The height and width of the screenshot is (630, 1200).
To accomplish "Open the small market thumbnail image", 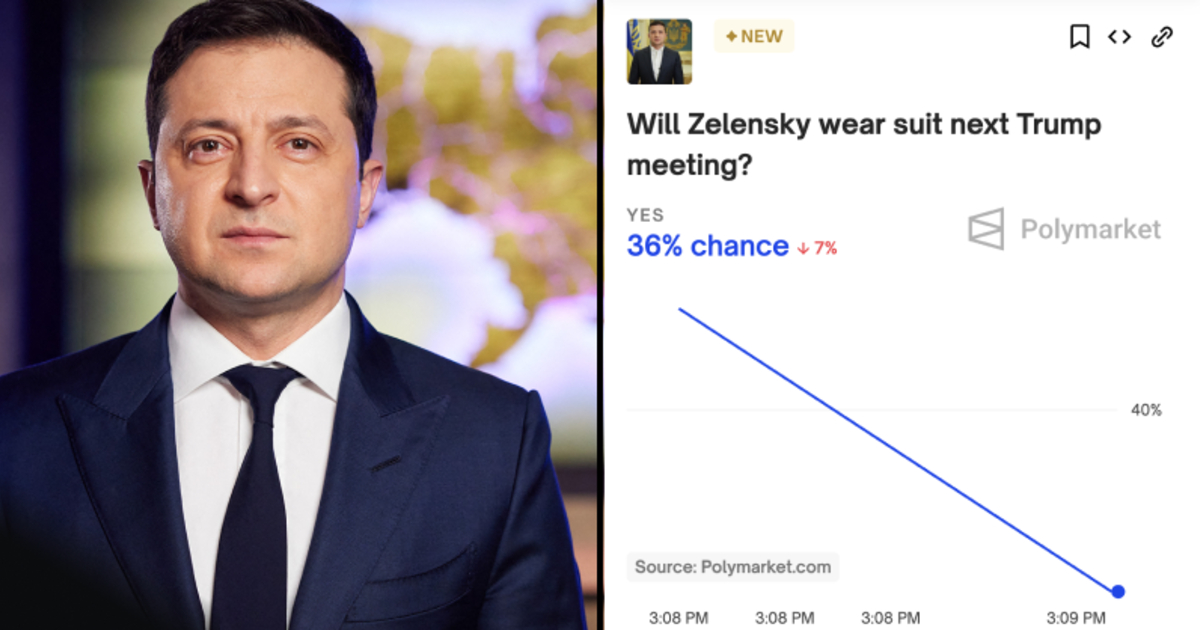I will pos(659,51).
